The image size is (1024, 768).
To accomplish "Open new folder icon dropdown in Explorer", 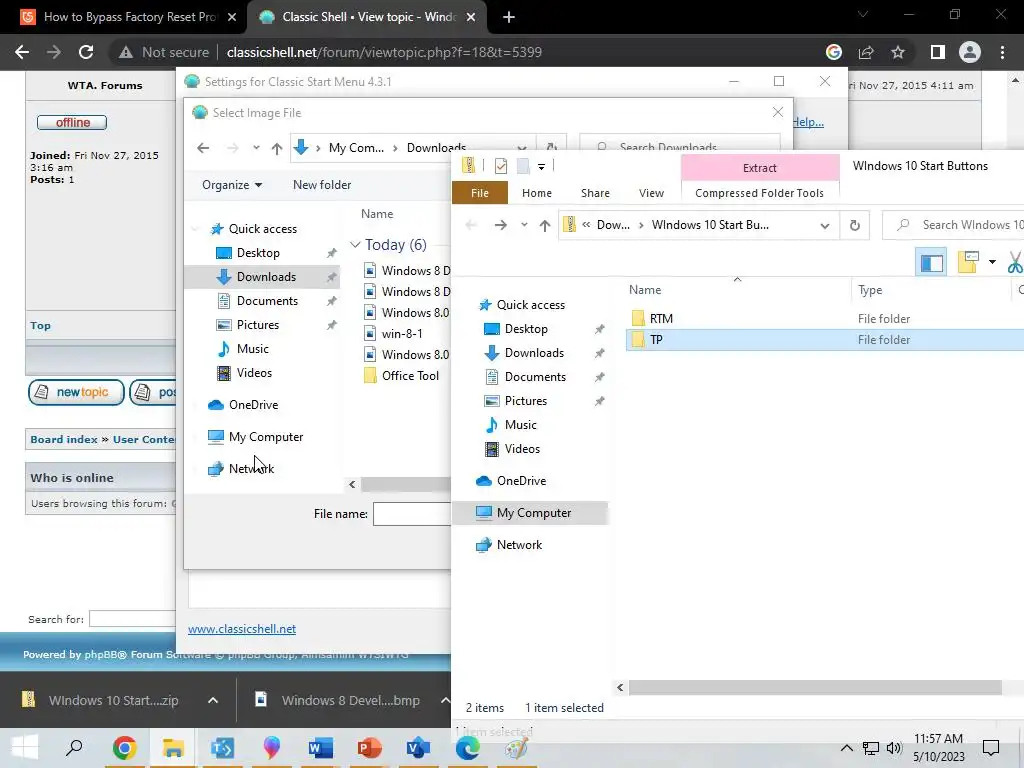I will pos(992,262).
